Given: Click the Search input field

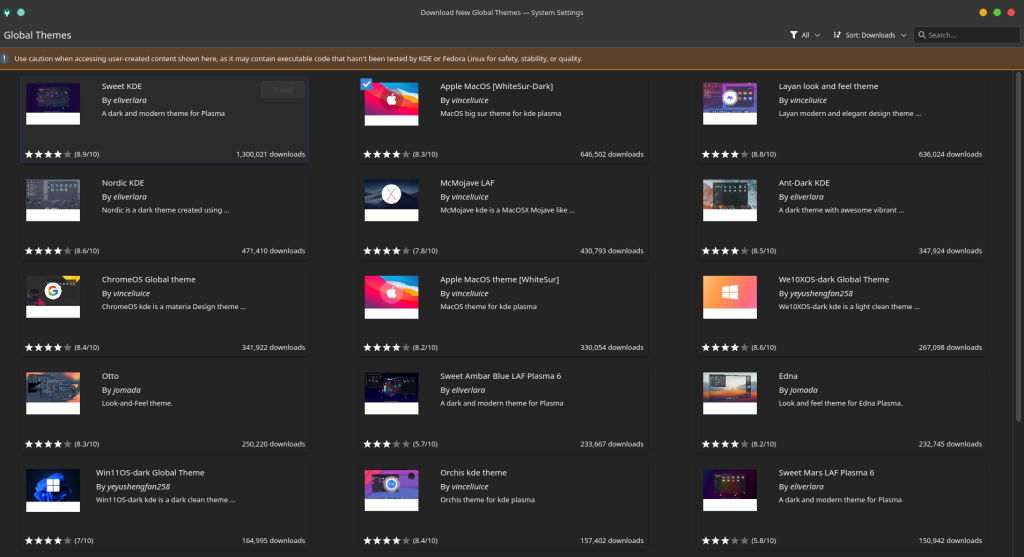Looking at the screenshot, I should tap(966, 35).
